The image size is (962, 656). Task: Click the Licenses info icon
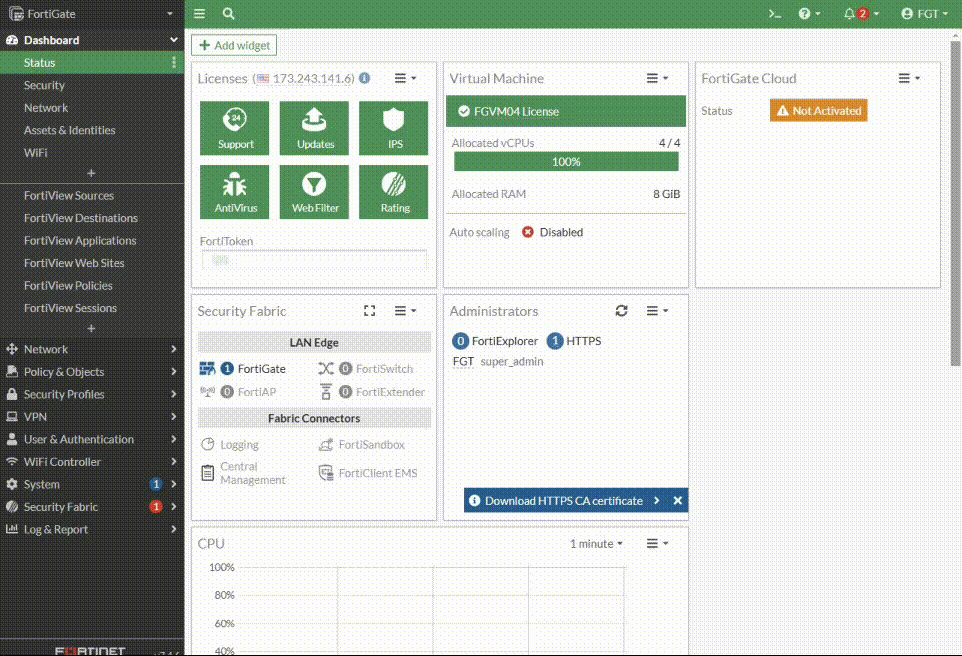pos(364,78)
